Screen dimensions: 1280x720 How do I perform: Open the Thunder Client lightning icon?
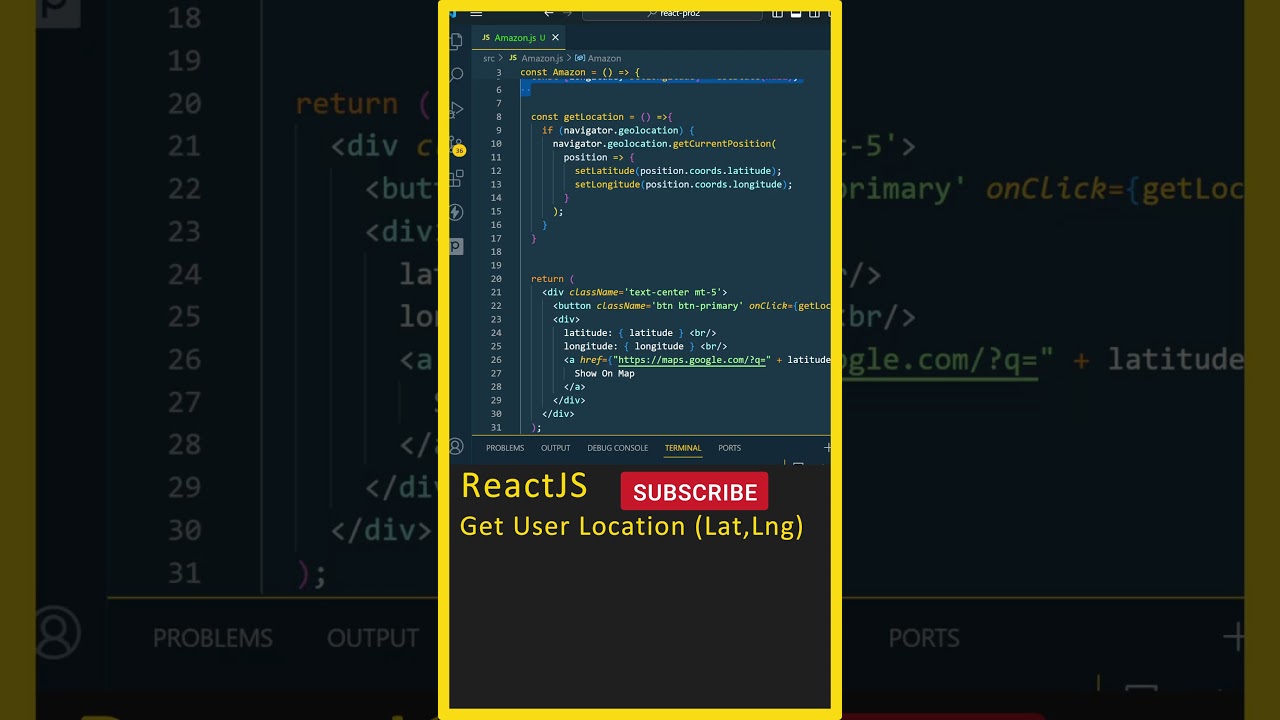coord(456,212)
